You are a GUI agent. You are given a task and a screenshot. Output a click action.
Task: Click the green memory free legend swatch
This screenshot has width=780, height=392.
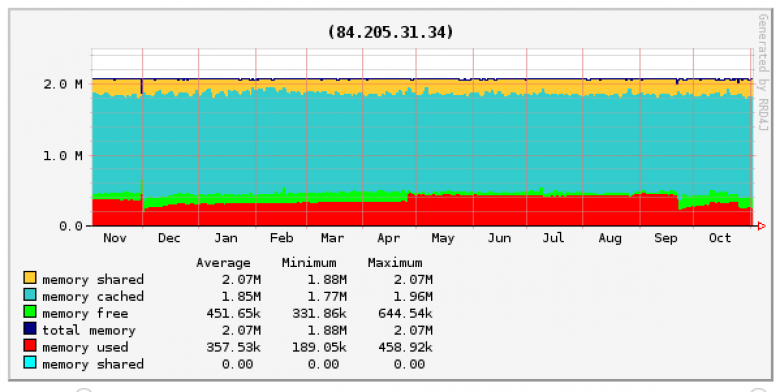[x=30, y=311]
